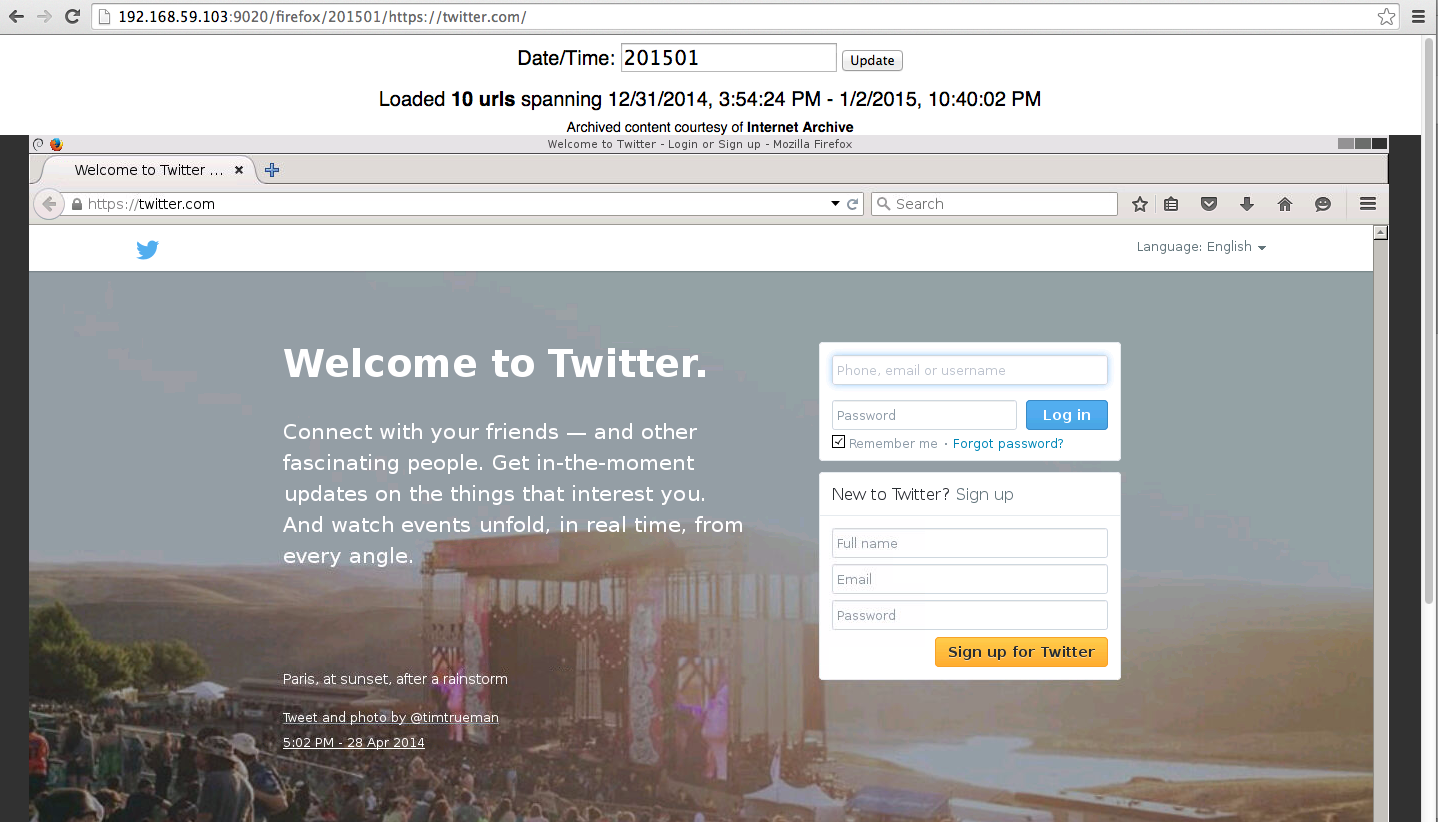Save page to Pocket
The width and height of the screenshot is (1438, 822).
pyautogui.click(x=1209, y=204)
